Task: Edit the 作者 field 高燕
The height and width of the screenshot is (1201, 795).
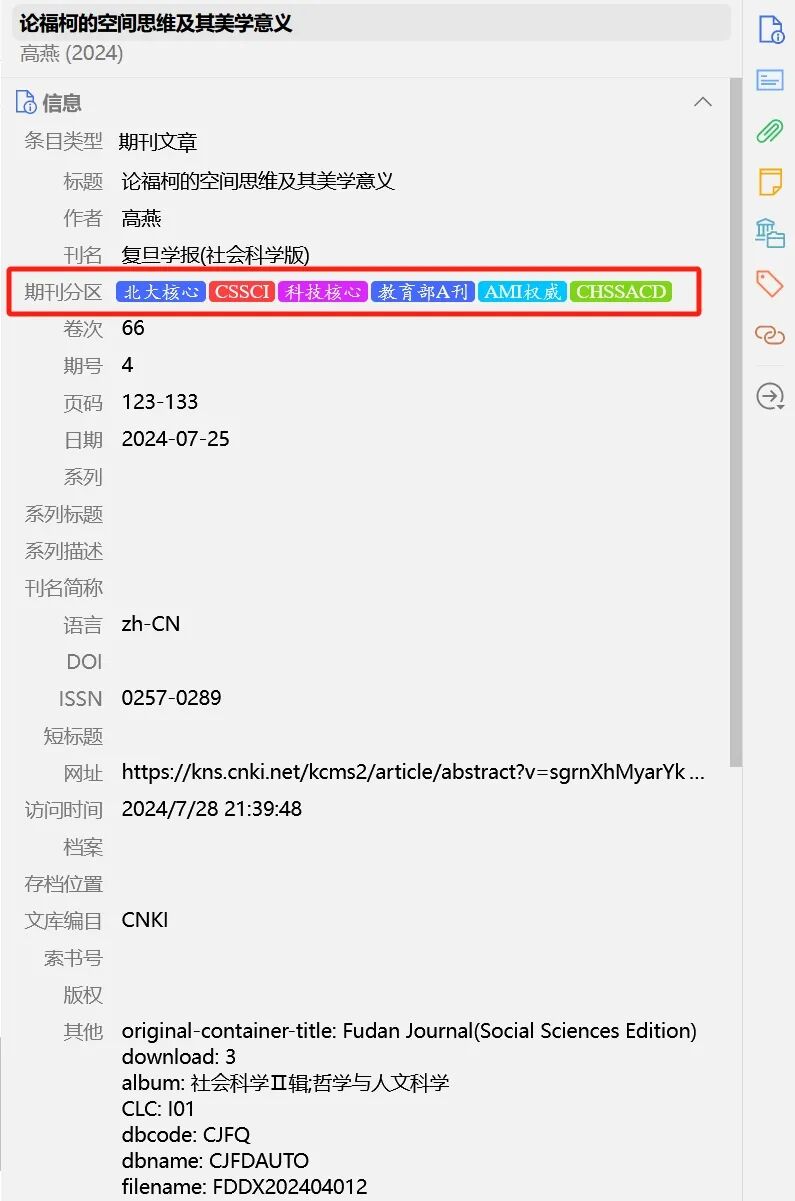Action: coord(141,218)
